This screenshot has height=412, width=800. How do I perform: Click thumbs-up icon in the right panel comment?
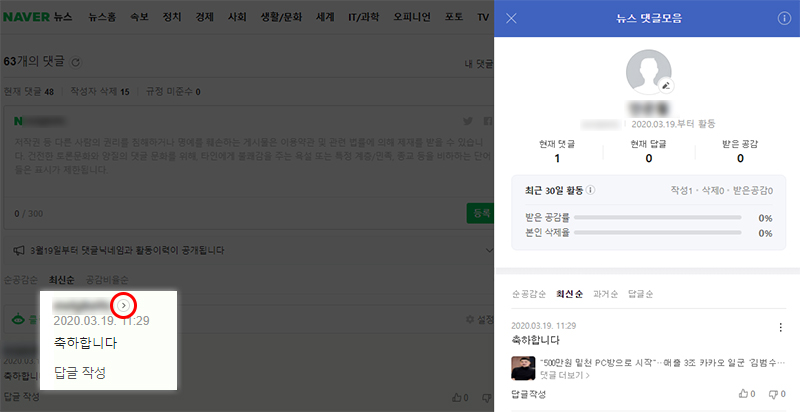tap(743, 395)
